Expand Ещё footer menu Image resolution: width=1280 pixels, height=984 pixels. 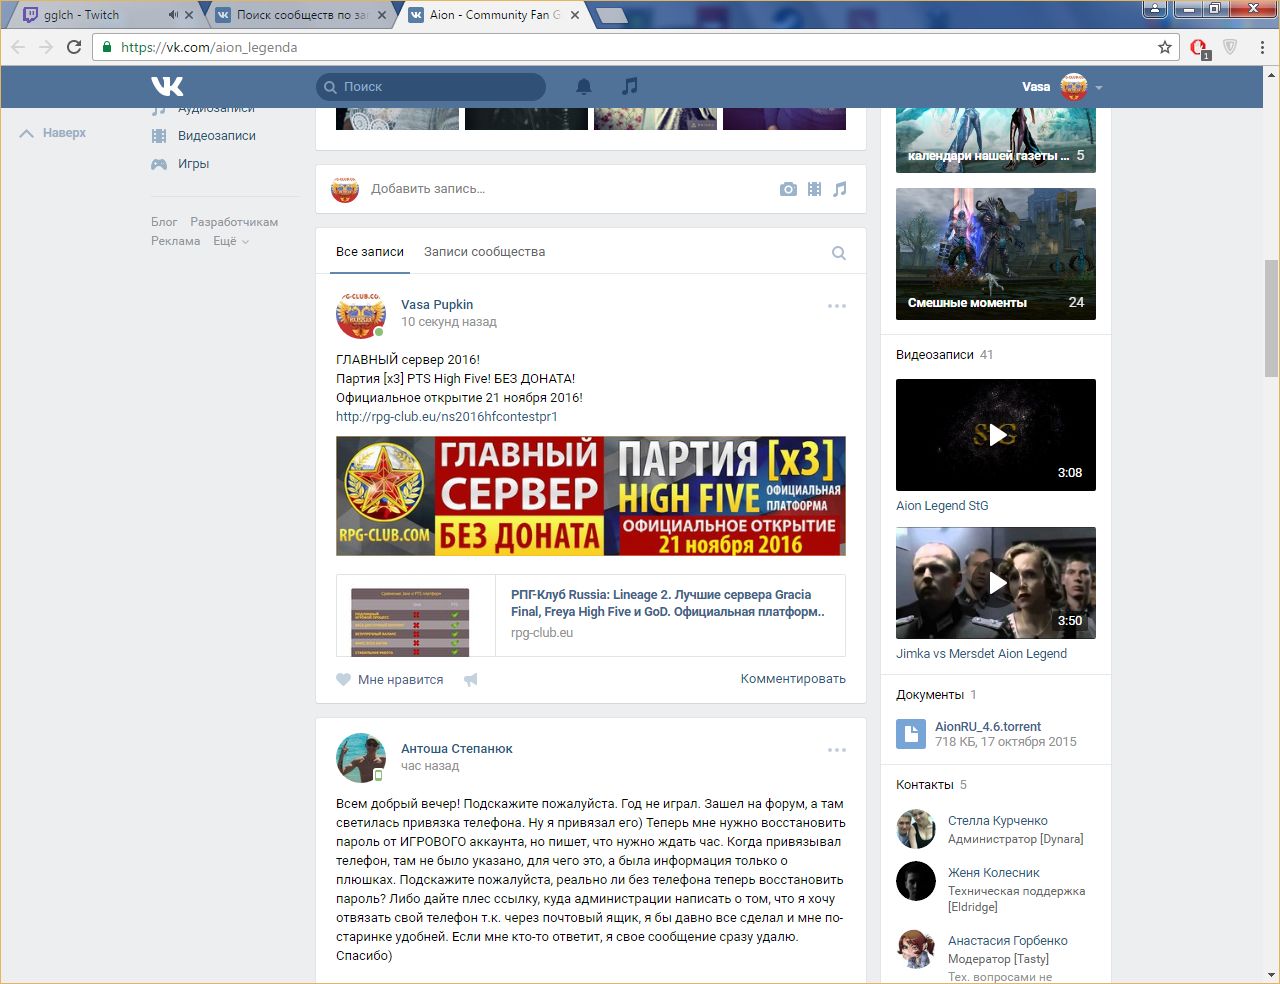[231, 241]
